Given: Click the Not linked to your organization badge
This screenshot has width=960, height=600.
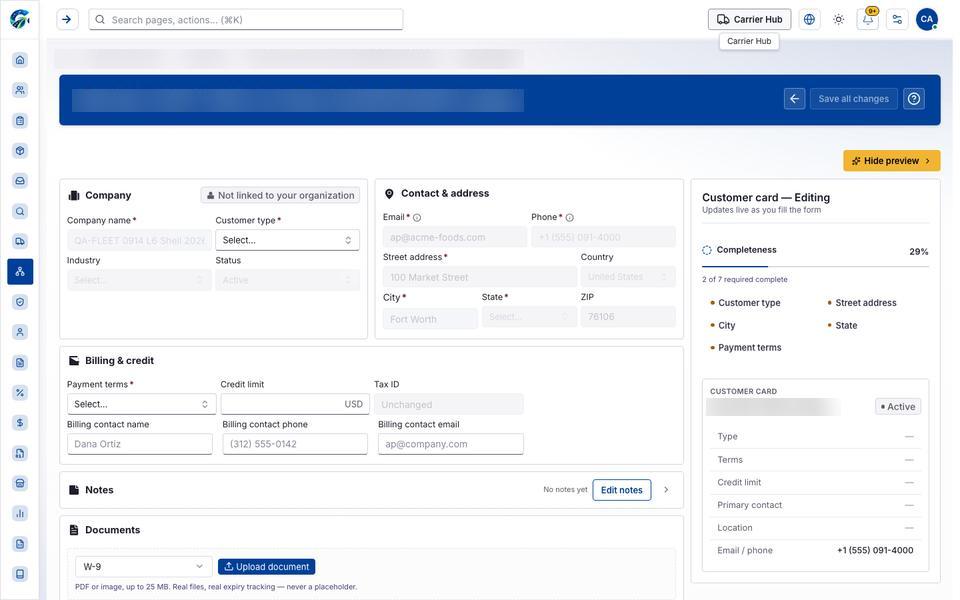Looking at the screenshot, I should point(280,195).
